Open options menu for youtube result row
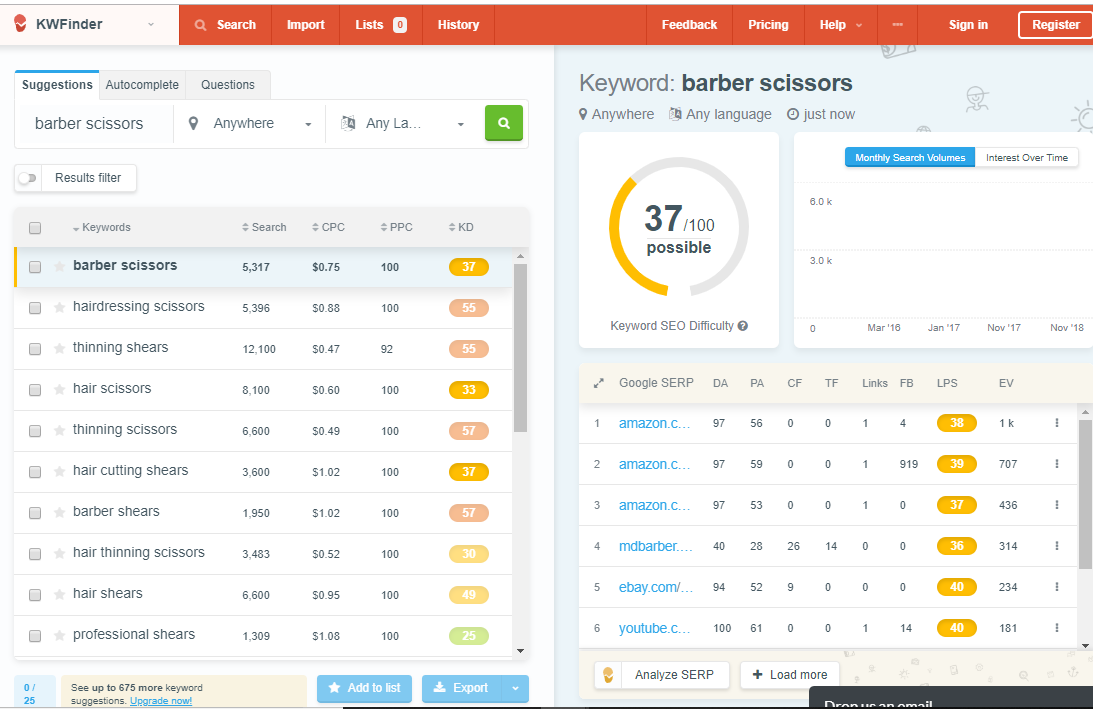This screenshot has width=1093, height=709. [1056, 628]
